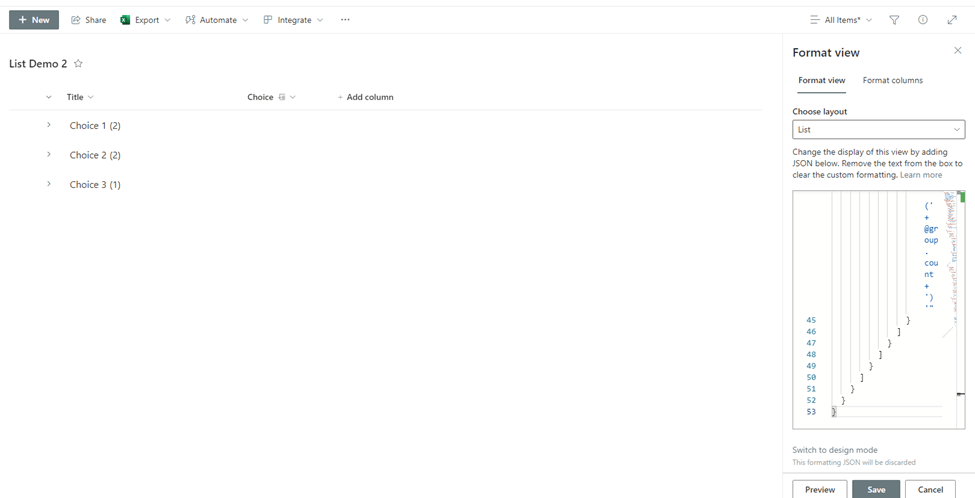
Task: Save the view formatting
Action: coord(876,489)
